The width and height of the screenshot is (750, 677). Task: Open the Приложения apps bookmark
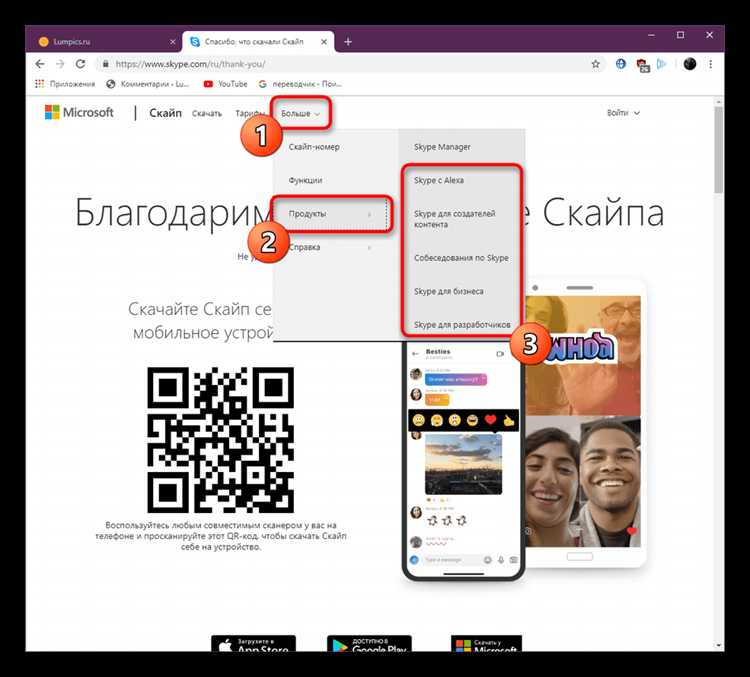66,84
